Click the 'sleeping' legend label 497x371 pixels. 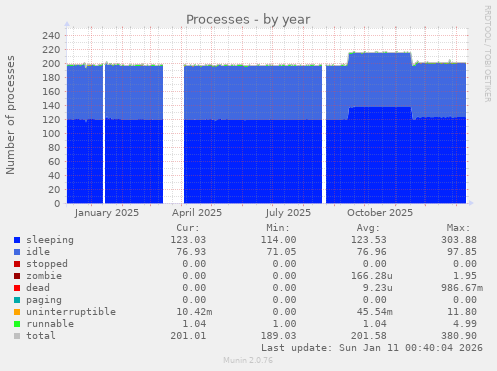click(x=50, y=240)
